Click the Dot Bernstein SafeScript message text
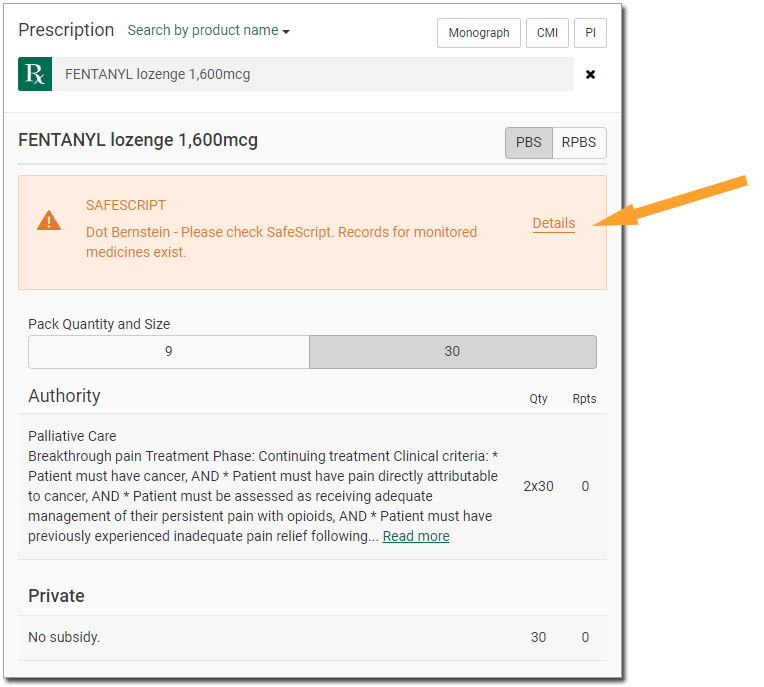This screenshot has height=687, width=764. pos(282,242)
